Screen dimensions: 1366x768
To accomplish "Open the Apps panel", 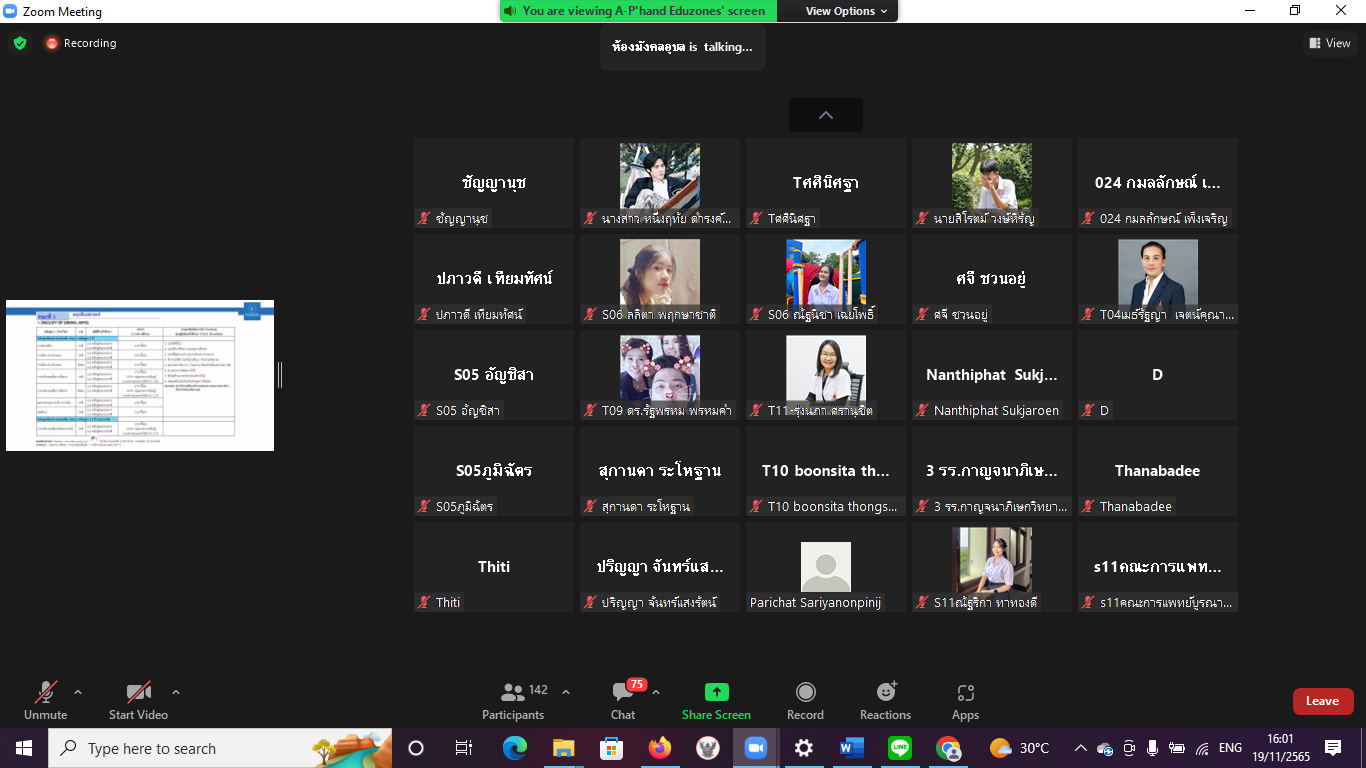I will (x=965, y=699).
